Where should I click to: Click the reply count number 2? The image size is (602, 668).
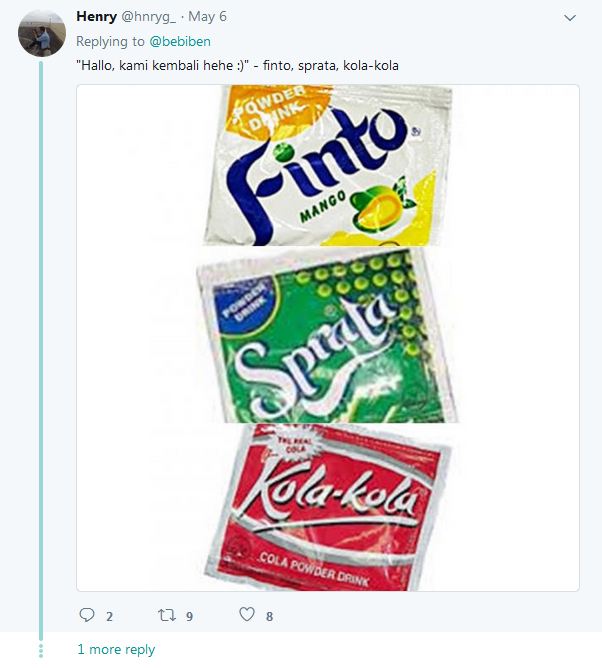(109, 617)
